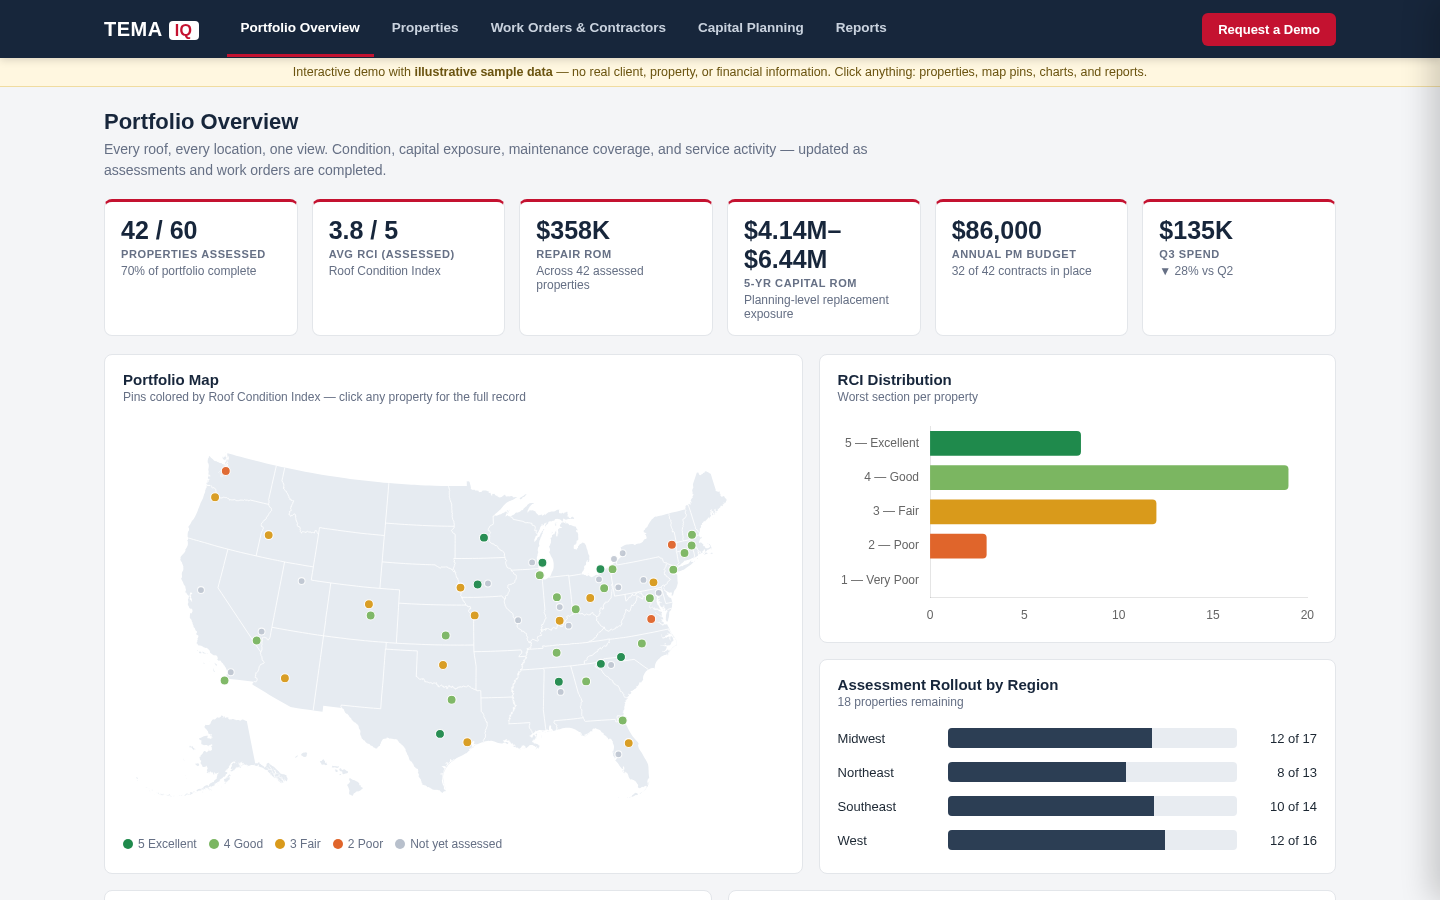Click the 4 Good legend dot
Screen dimensions: 1440x900
coord(214,844)
